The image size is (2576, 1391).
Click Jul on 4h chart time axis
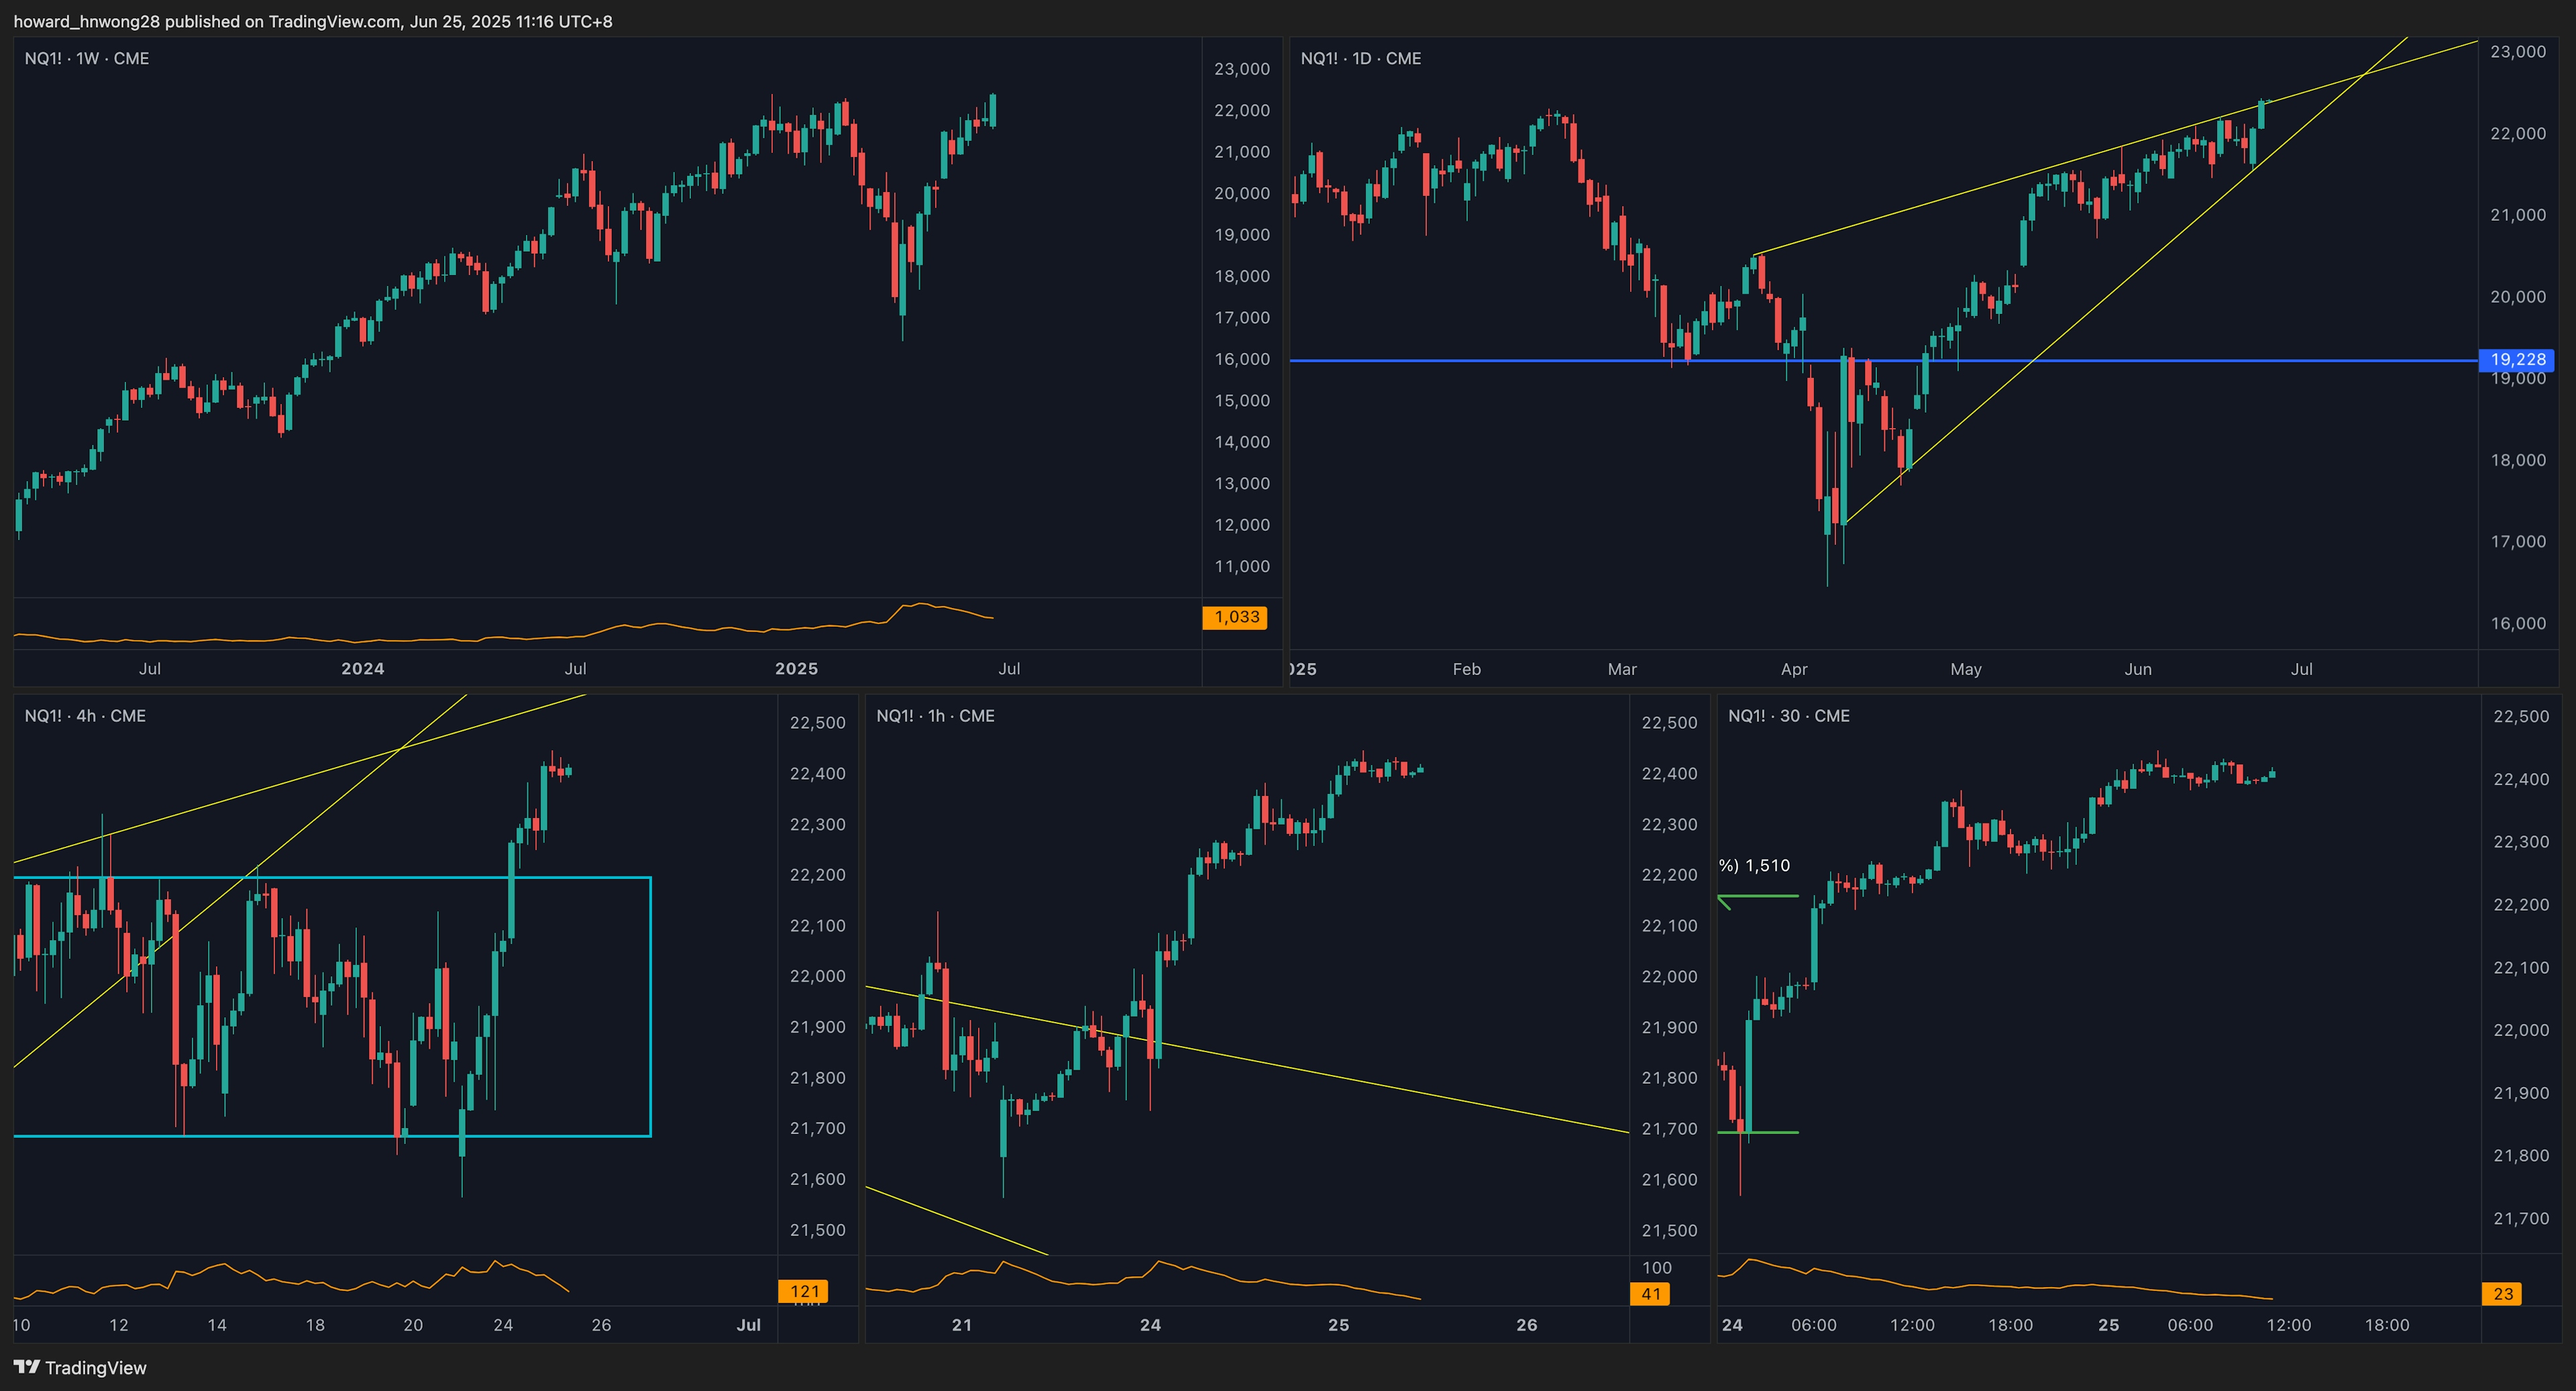pos(749,1325)
